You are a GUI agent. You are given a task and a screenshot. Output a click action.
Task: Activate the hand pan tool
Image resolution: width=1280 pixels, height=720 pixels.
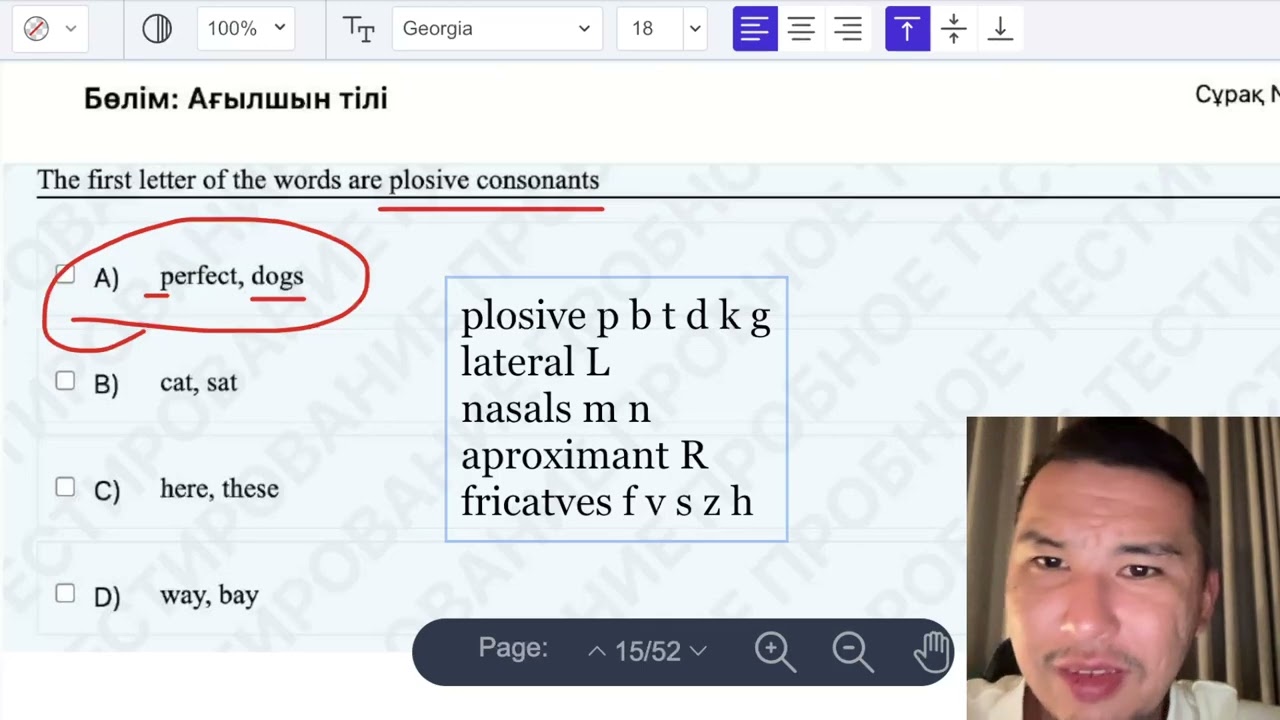[x=931, y=652]
